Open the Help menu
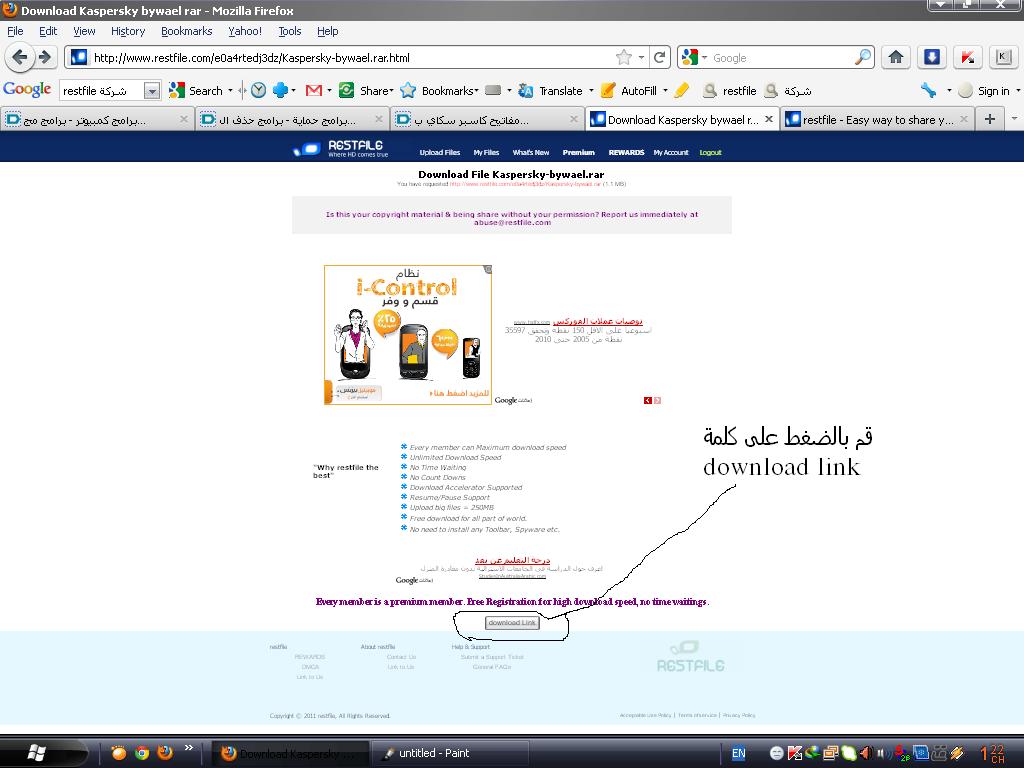1024x768 pixels. [x=327, y=31]
